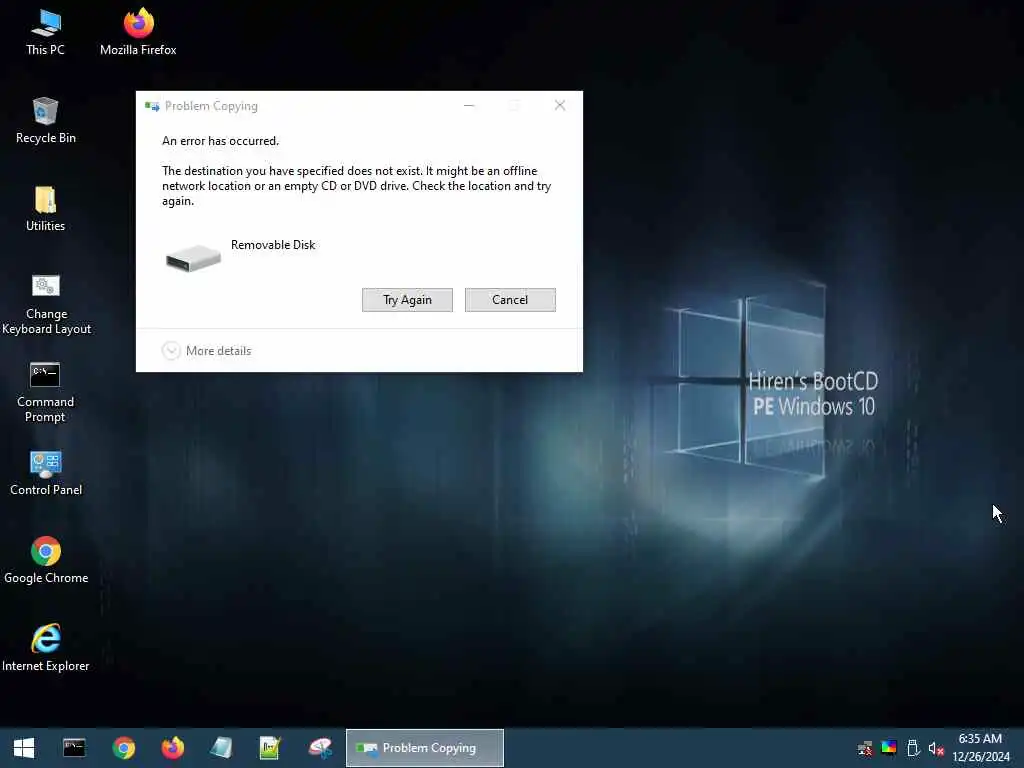
Task: Launch Firefox from the taskbar
Action: pyautogui.click(x=172, y=748)
